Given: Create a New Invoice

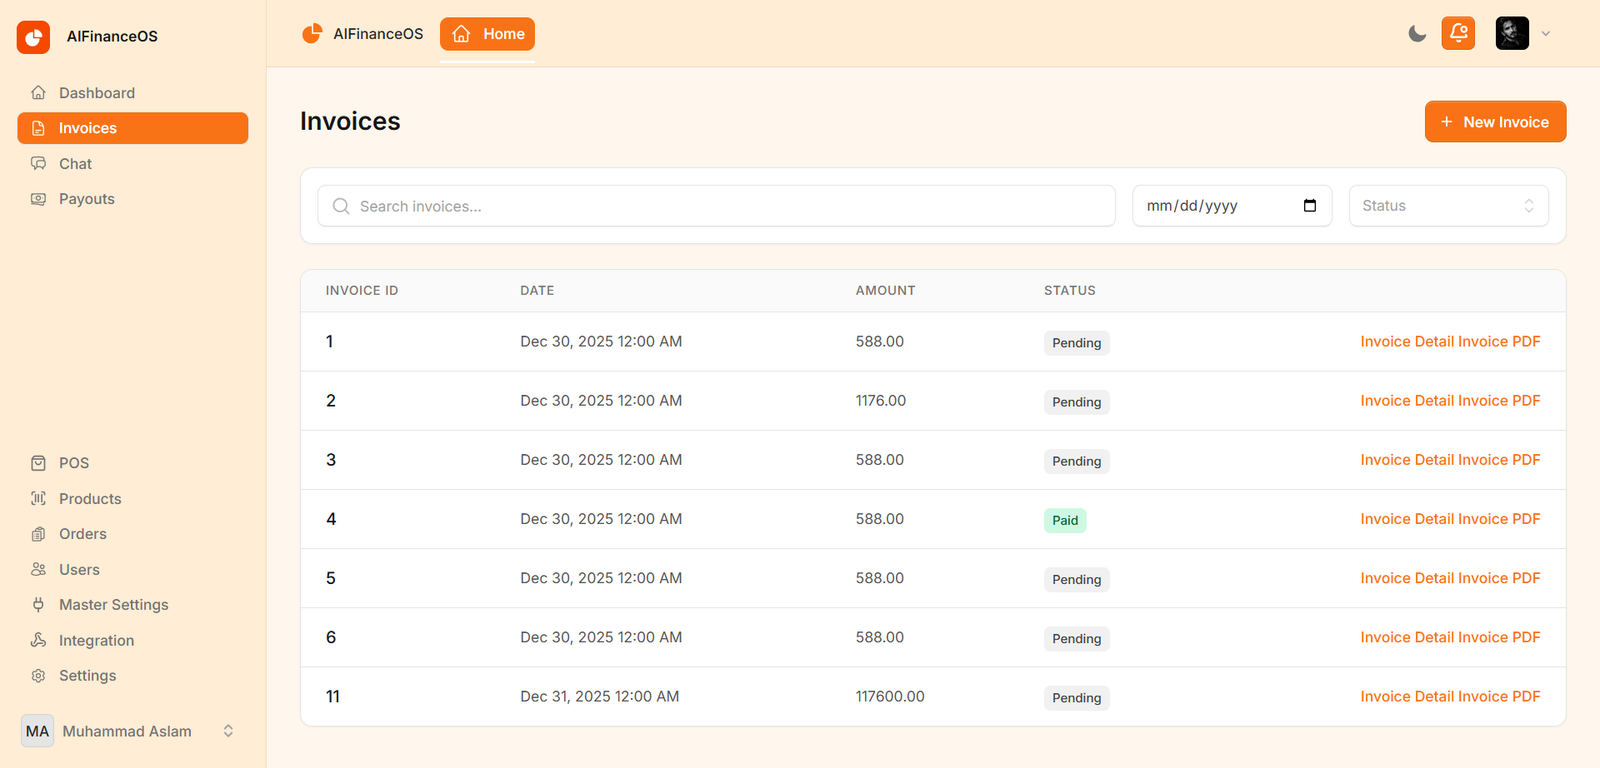Looking at the screenshot, I should [x=1495, y=122].
